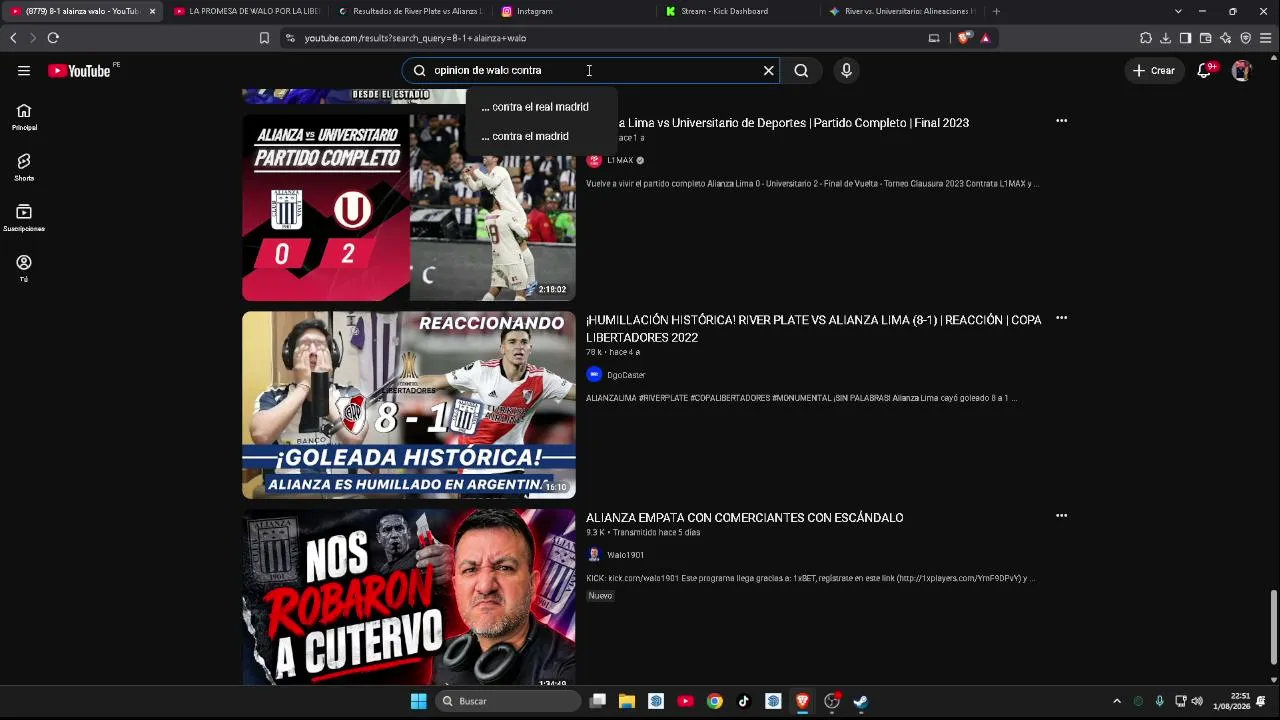Open the YouTube hamburger guide menu
1280x720 pixels.
[24, 71]
